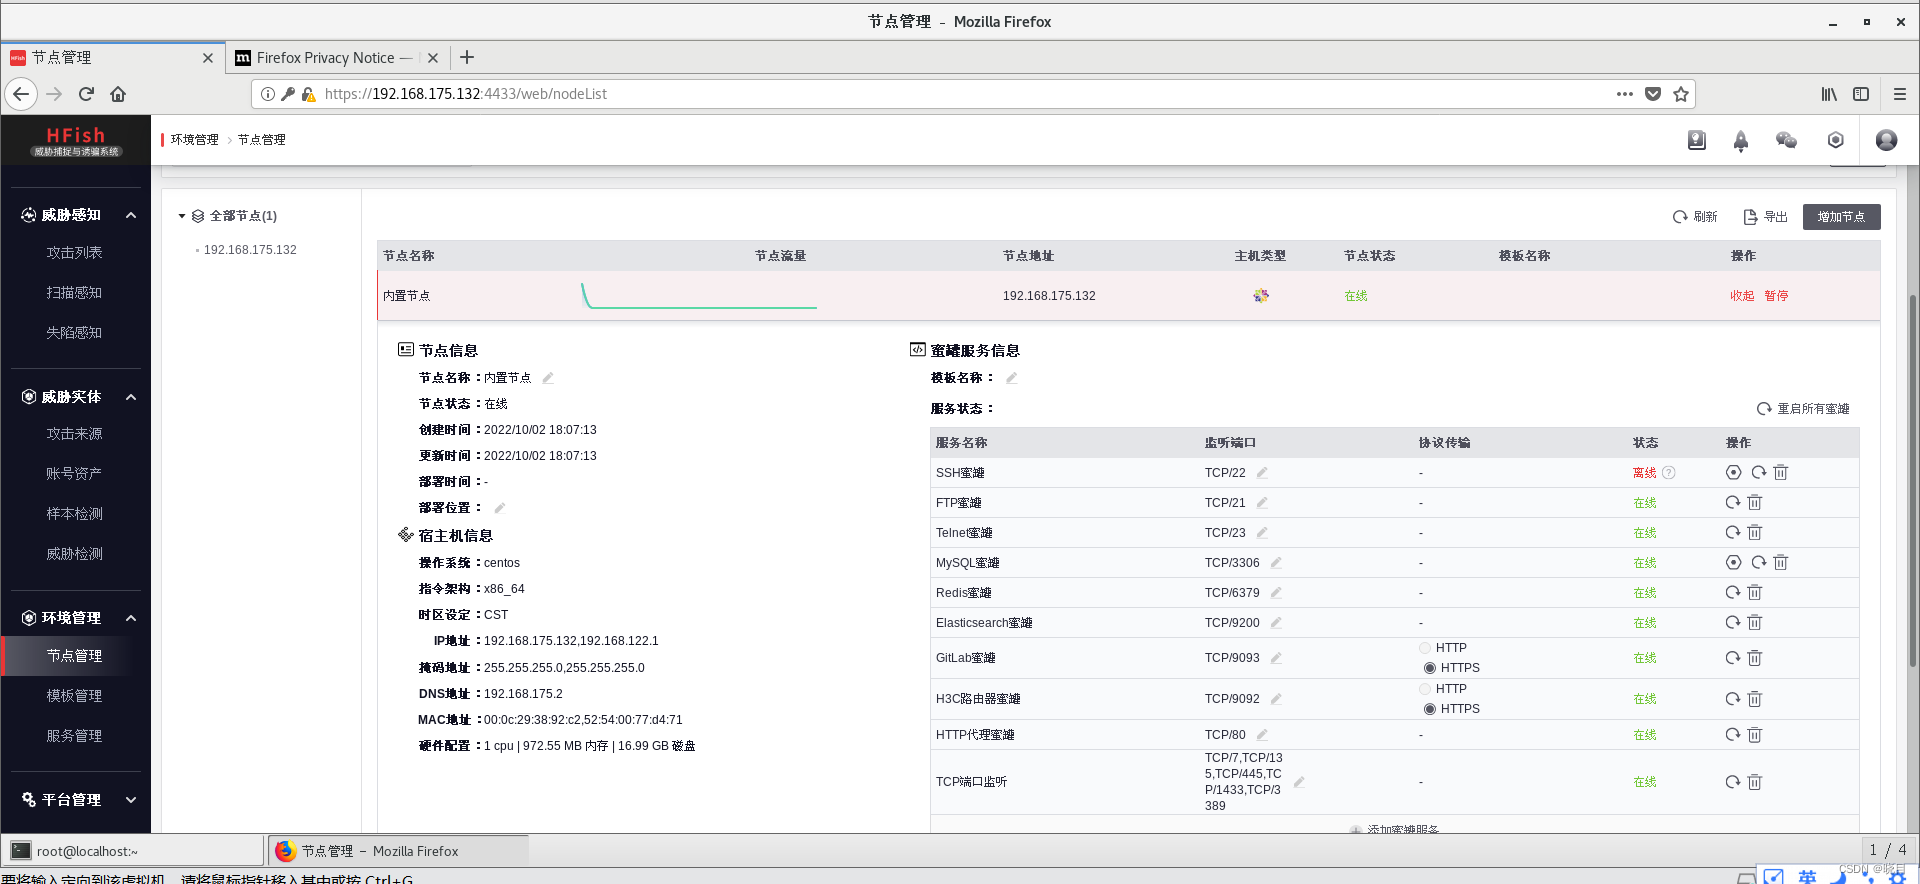
Task: Click the Firefox taskbar entry
Action: point(398,851)
